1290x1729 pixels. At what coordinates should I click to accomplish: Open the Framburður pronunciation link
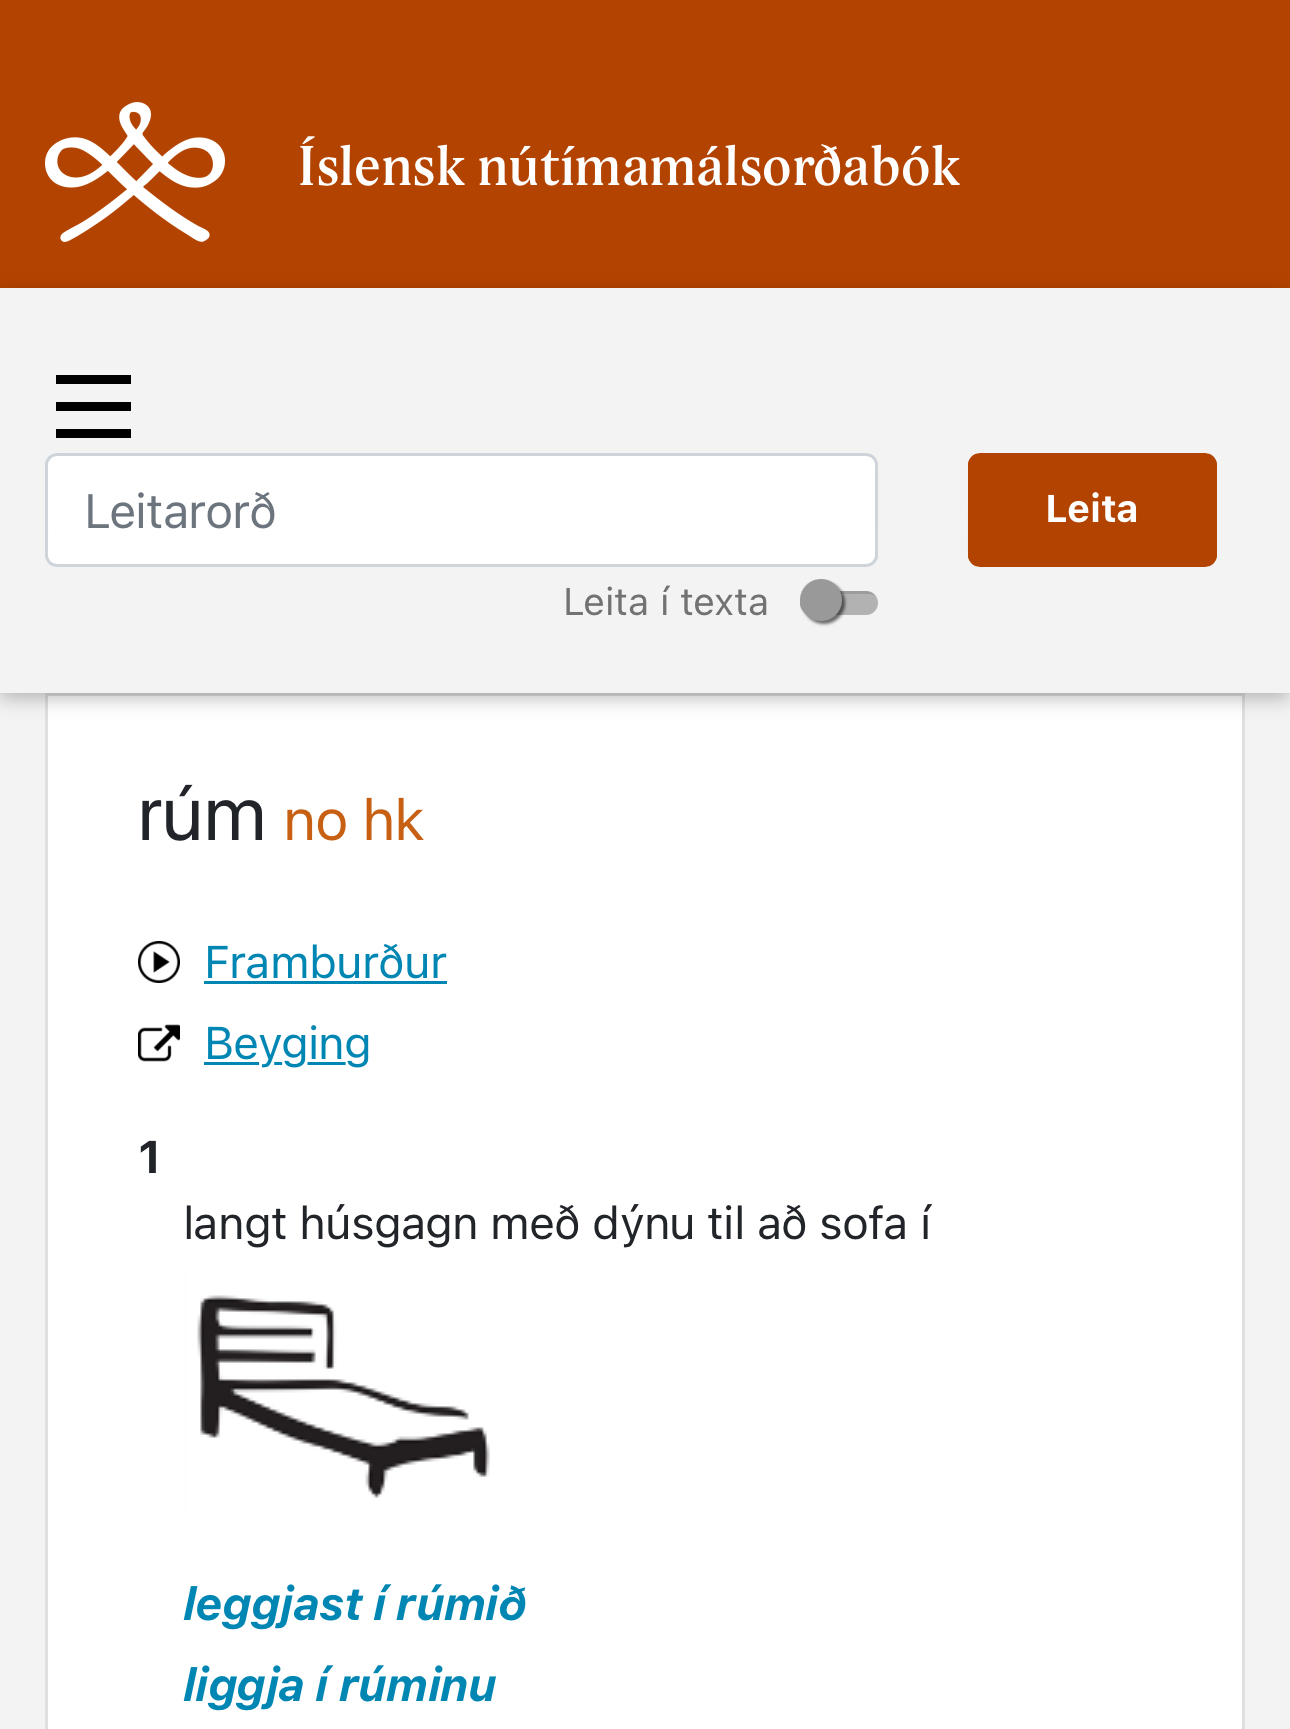point(325,963)
